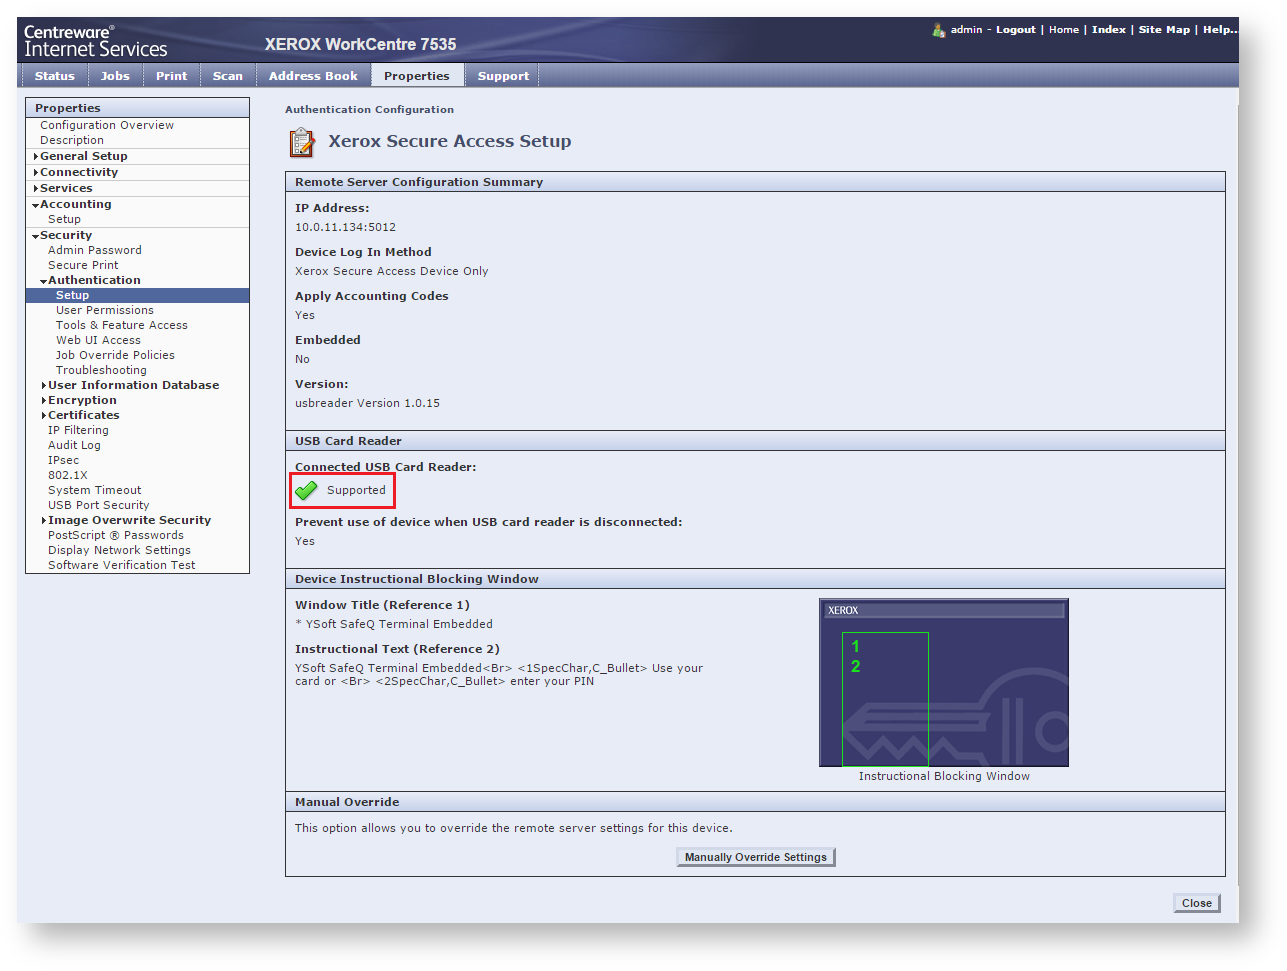Select IPsec in sidebar
Viewport: 1287px width, 971px height.
63,460
